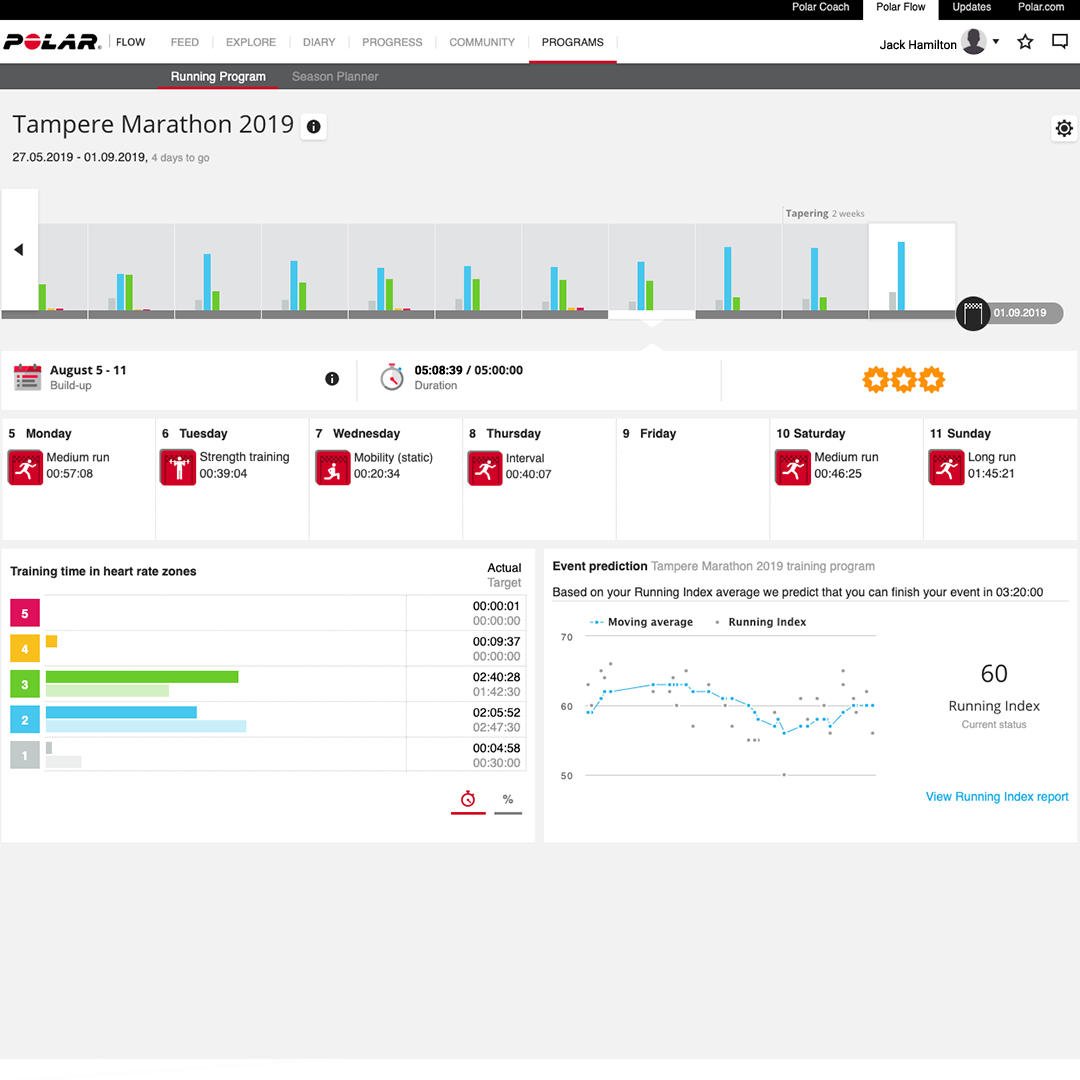Click Sunday Long run 01:45:21
Screen dimensions: 1080x1080
tap(992, 466)
